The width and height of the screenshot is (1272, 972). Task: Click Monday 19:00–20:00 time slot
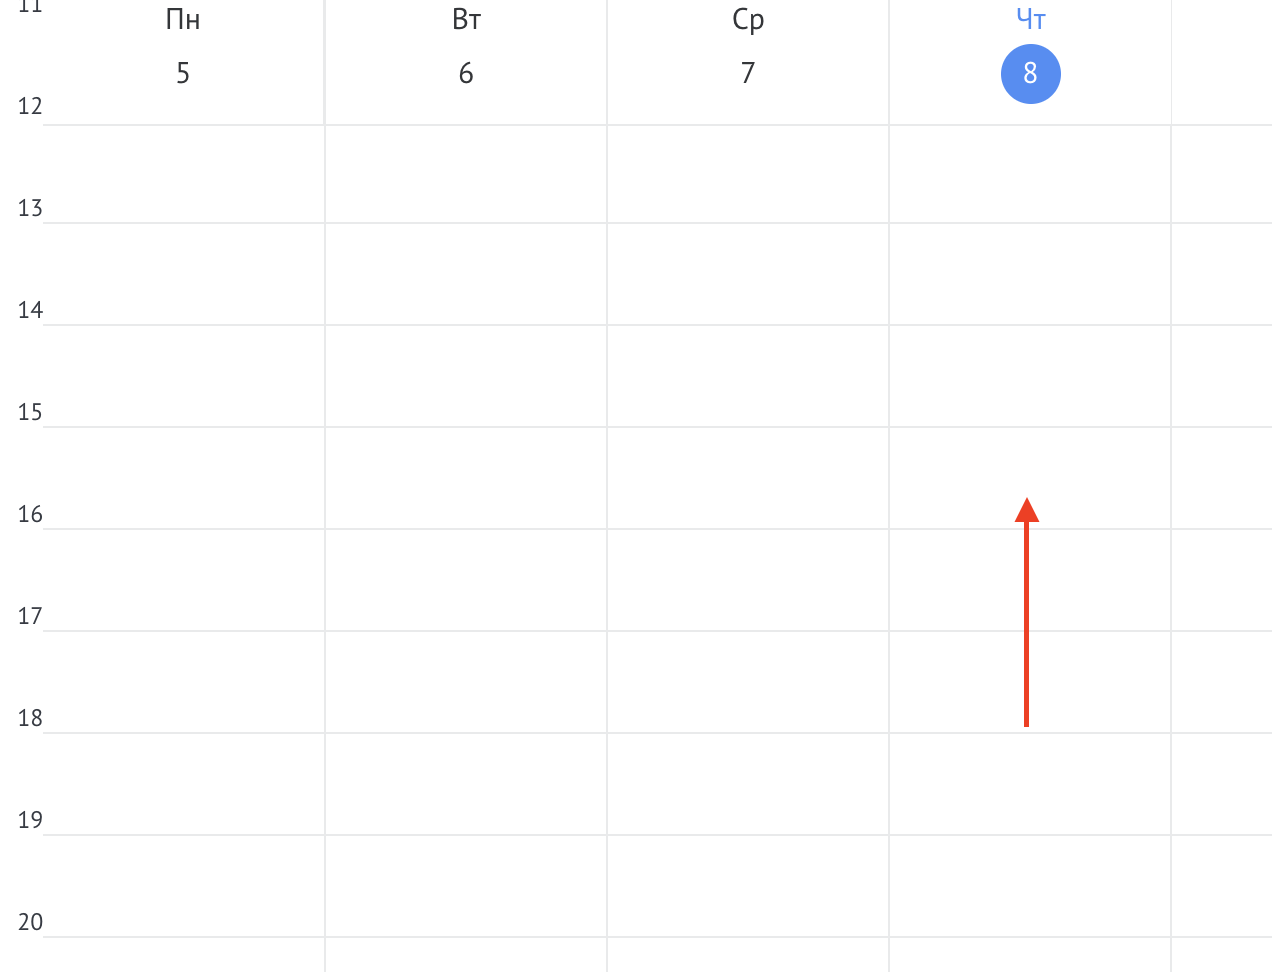[x=184, y=886]
